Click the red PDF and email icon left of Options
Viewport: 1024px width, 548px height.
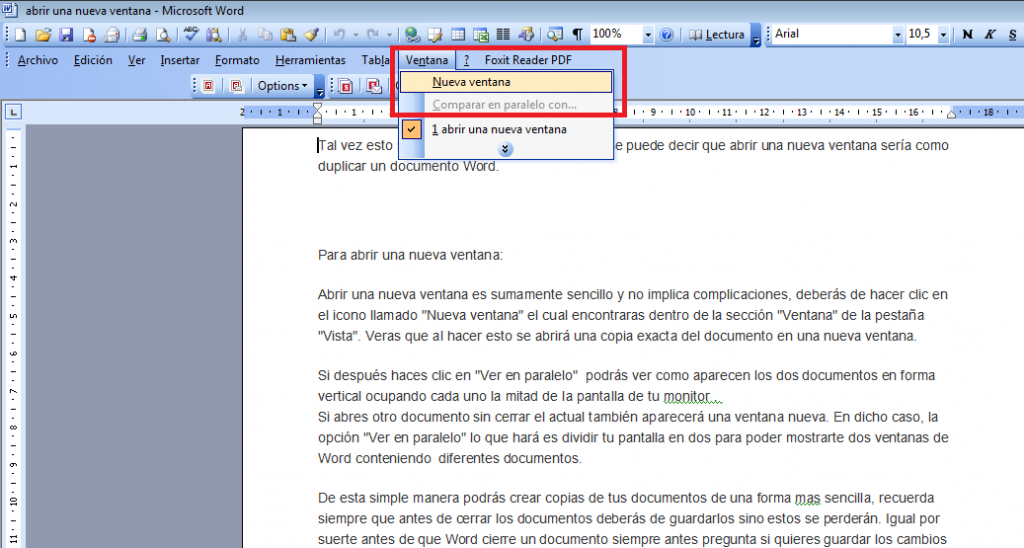pyautogui.click(x=236, y=86)
